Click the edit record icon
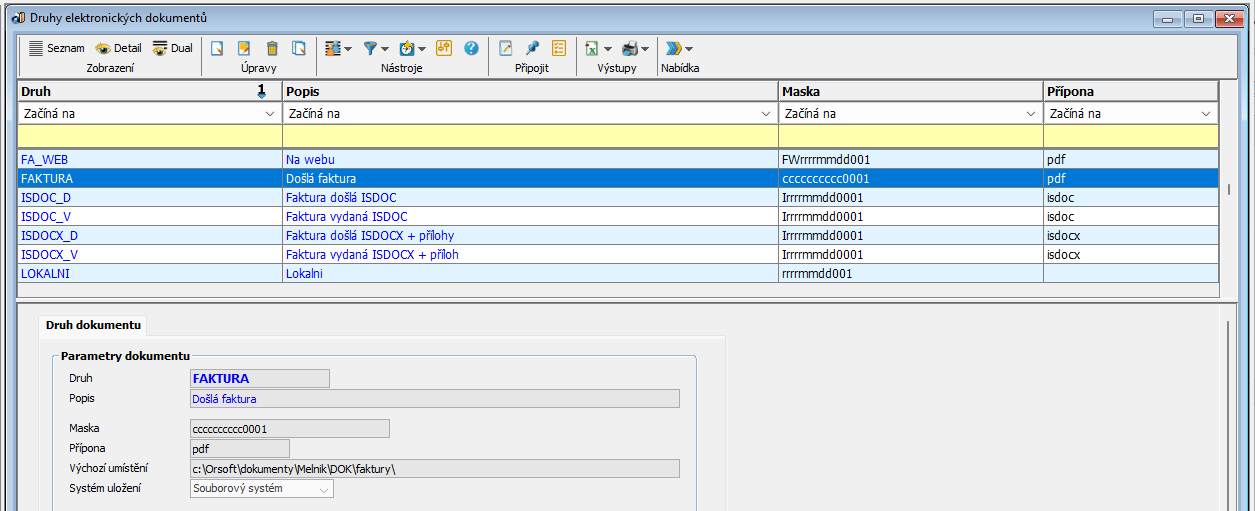The width and height of the screenshot is (1255, 511). point(244,48)
